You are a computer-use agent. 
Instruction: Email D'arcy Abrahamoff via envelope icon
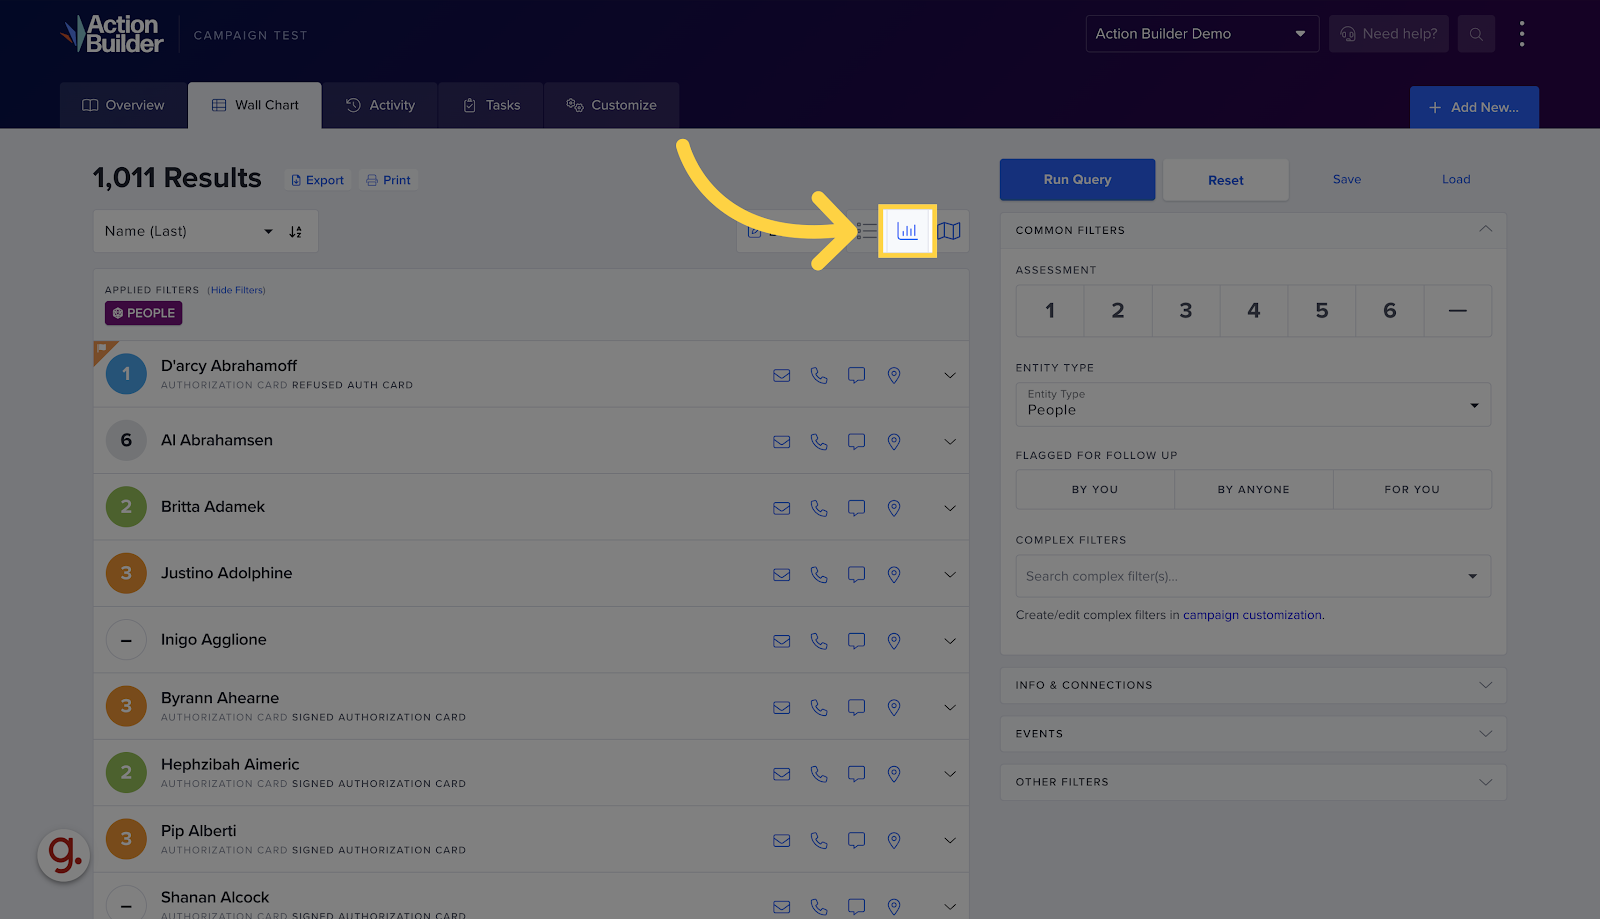[x=782, y=375]
